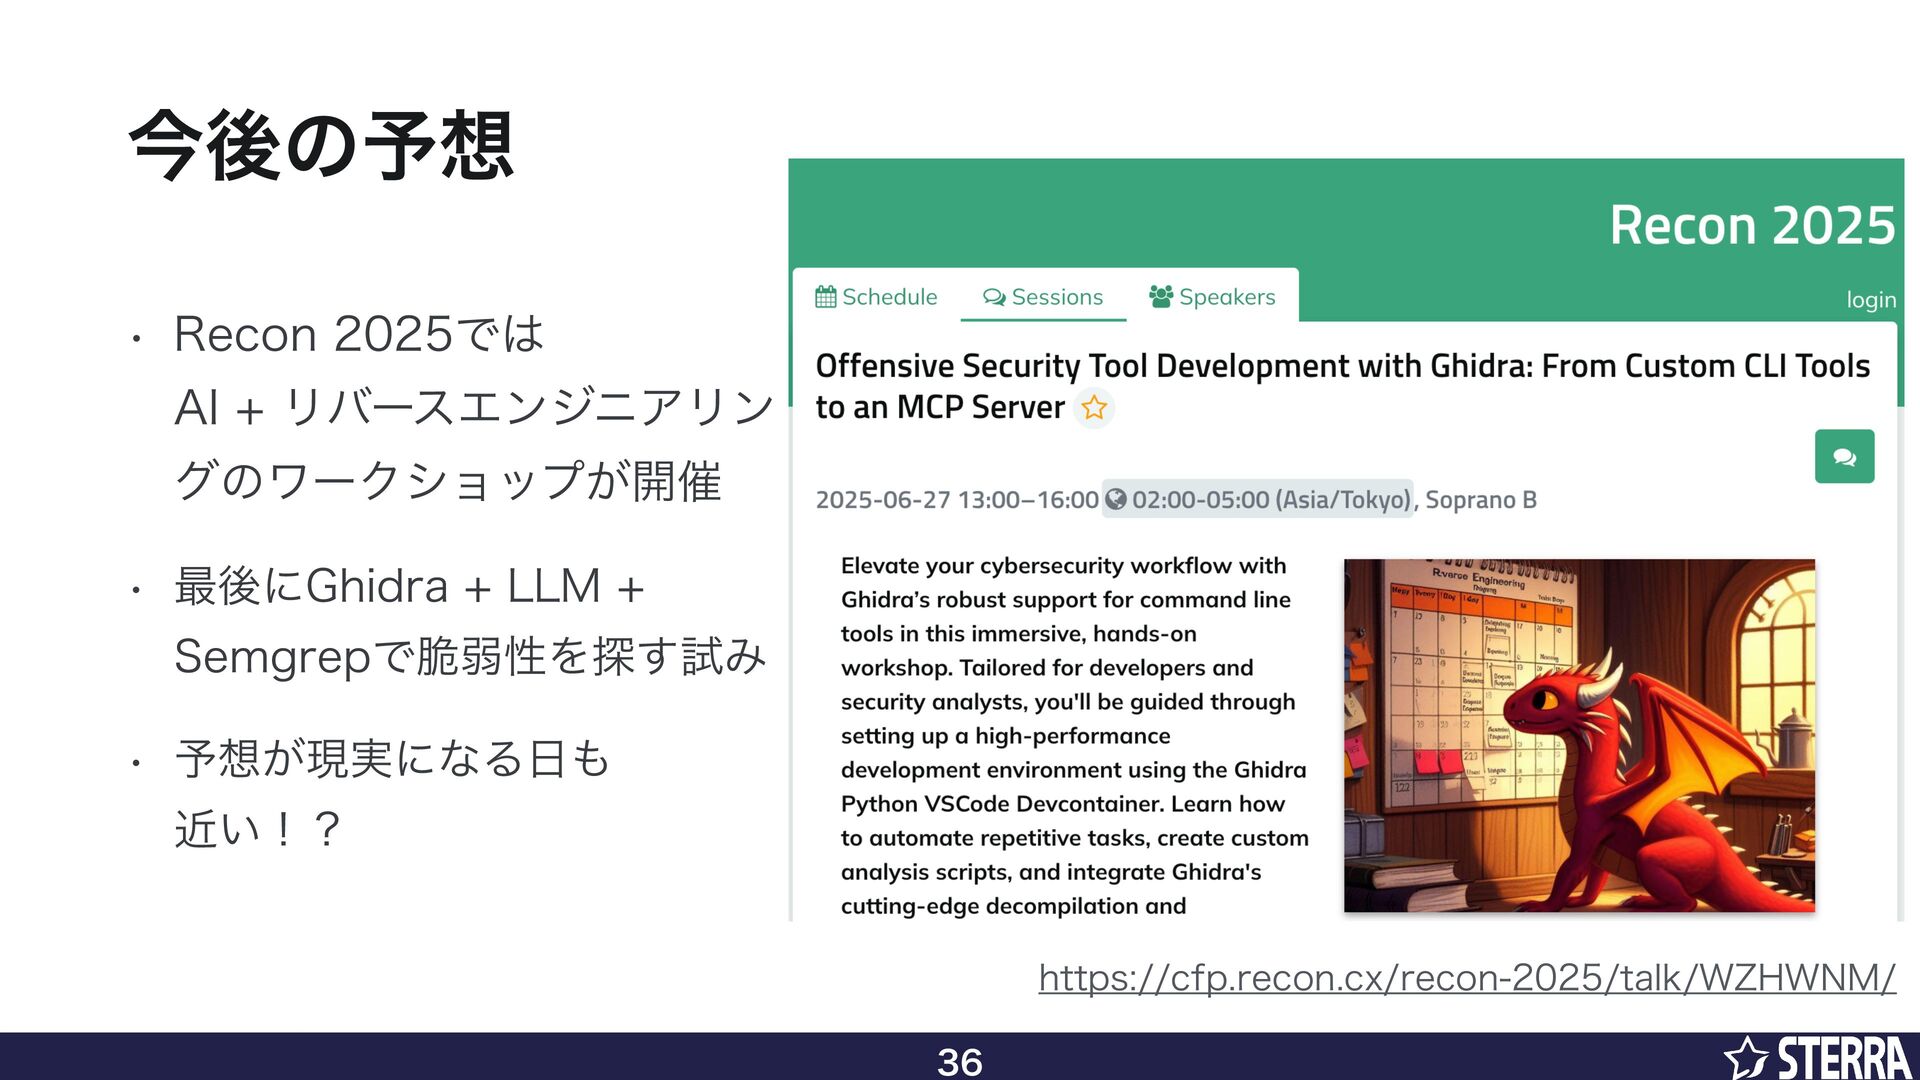Click the slide page number 36

coord(960,1062)
